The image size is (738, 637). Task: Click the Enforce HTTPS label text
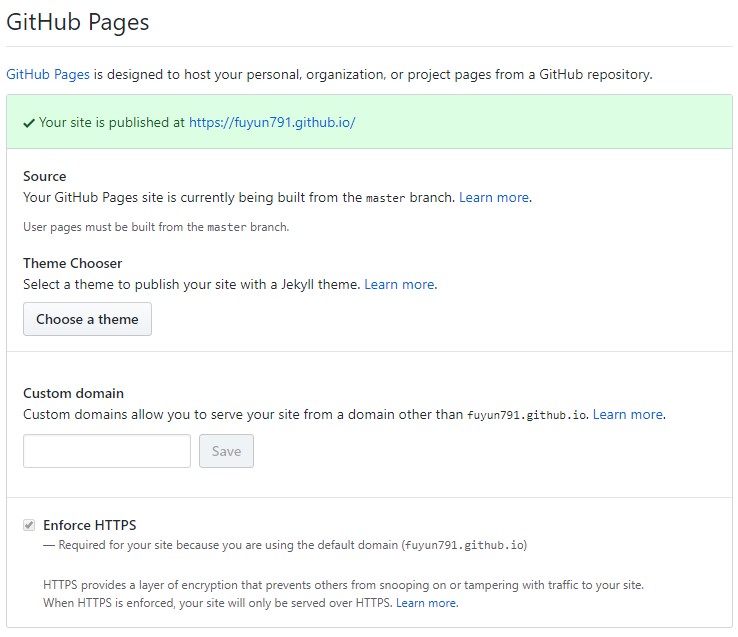point(89,525)
